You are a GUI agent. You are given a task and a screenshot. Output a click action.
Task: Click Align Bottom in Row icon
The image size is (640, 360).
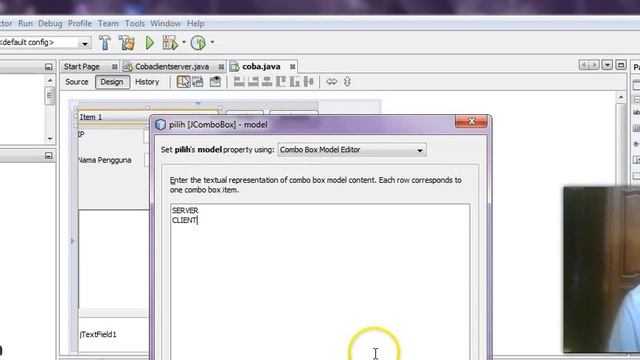pos(295,82)
